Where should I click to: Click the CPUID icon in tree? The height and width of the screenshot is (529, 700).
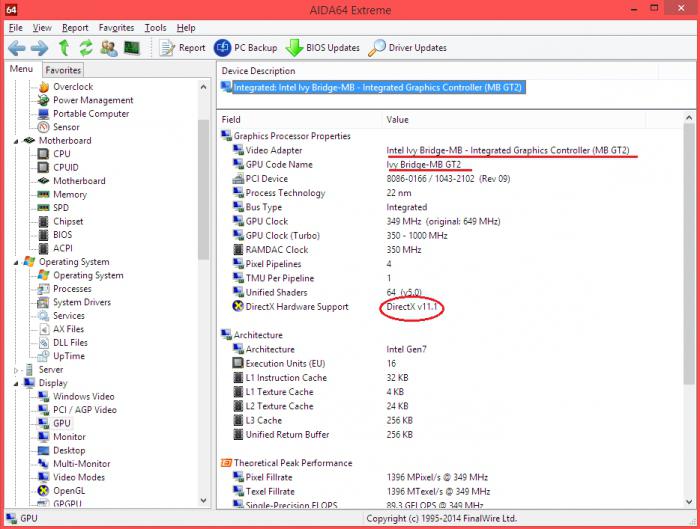(43, 167)
